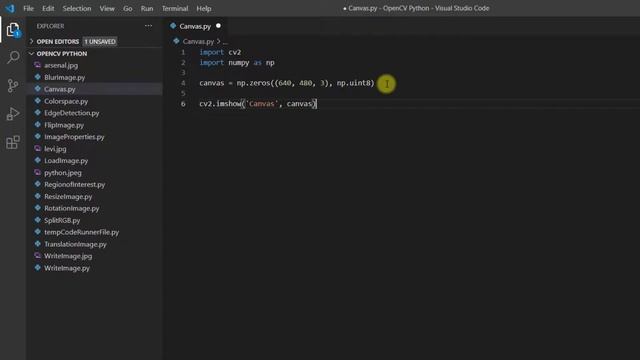Open tempCodeRunnerFile.py from the file tree
The height and width of the screenshot is (360, 640).
[82, 232]
